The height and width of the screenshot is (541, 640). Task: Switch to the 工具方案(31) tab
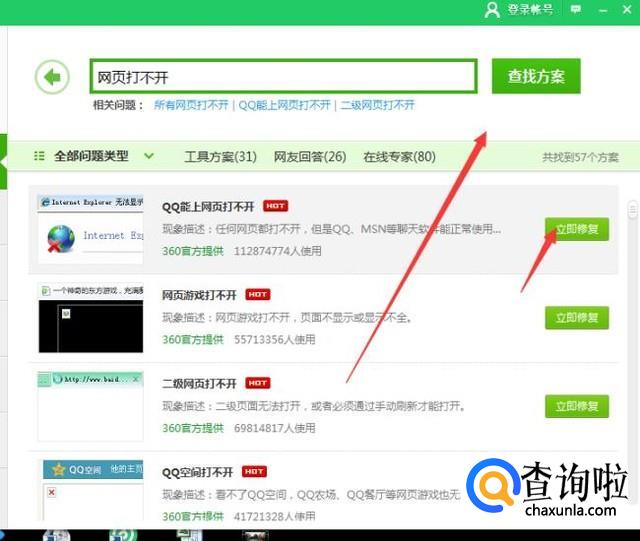(x=220, y=156)
